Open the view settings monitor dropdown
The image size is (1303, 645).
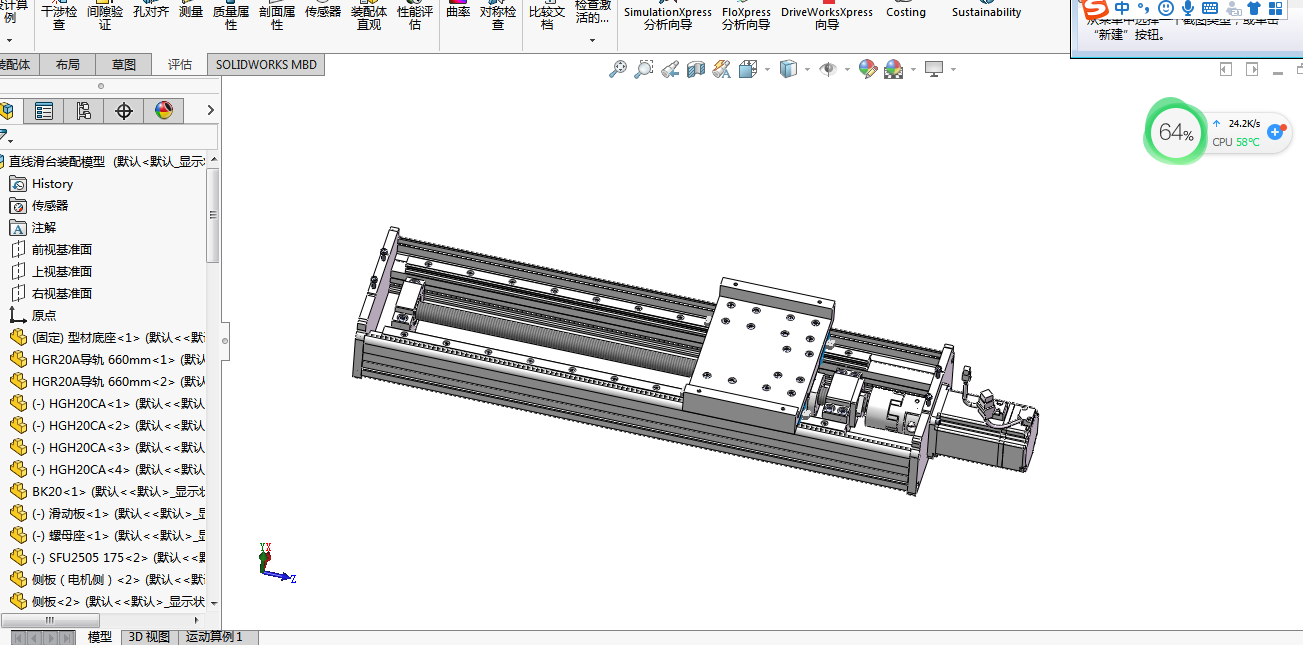(953, 69)
